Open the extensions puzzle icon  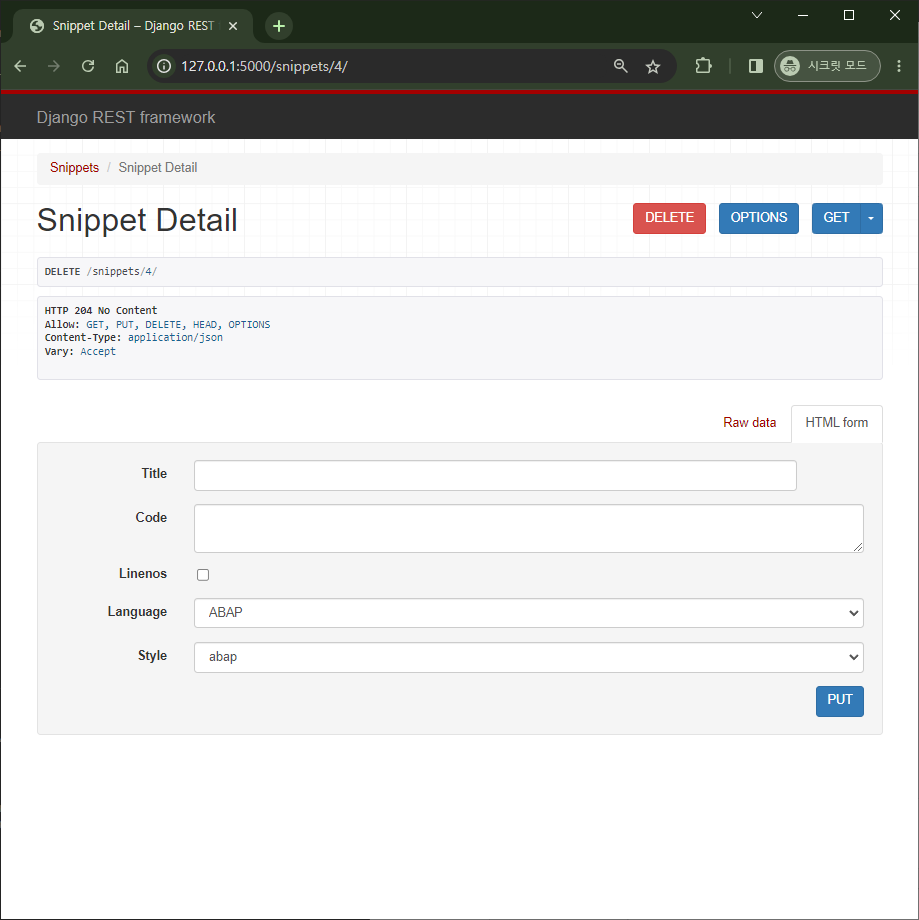(703, 66)
